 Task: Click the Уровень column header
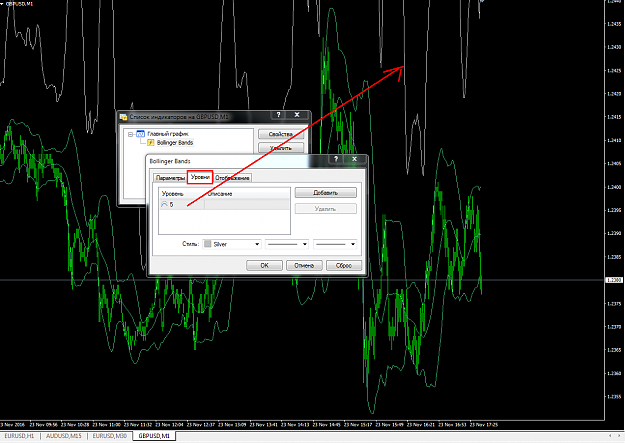click(182, 193)
